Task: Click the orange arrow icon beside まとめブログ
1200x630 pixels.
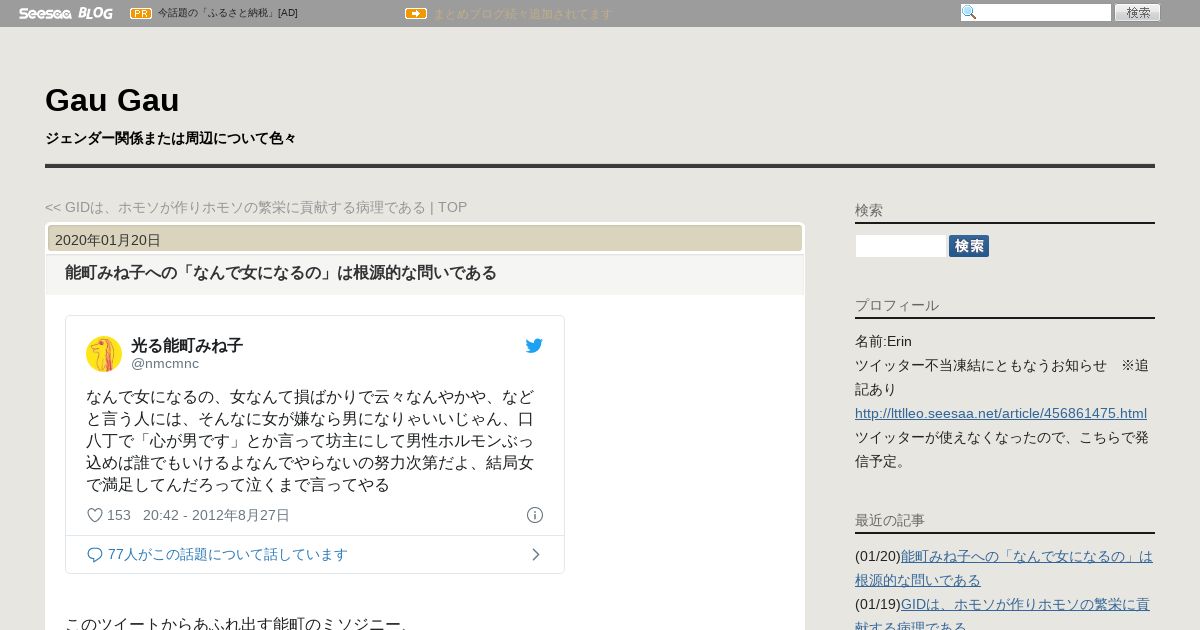Action: pyautogui.click(x=416, y=13)
